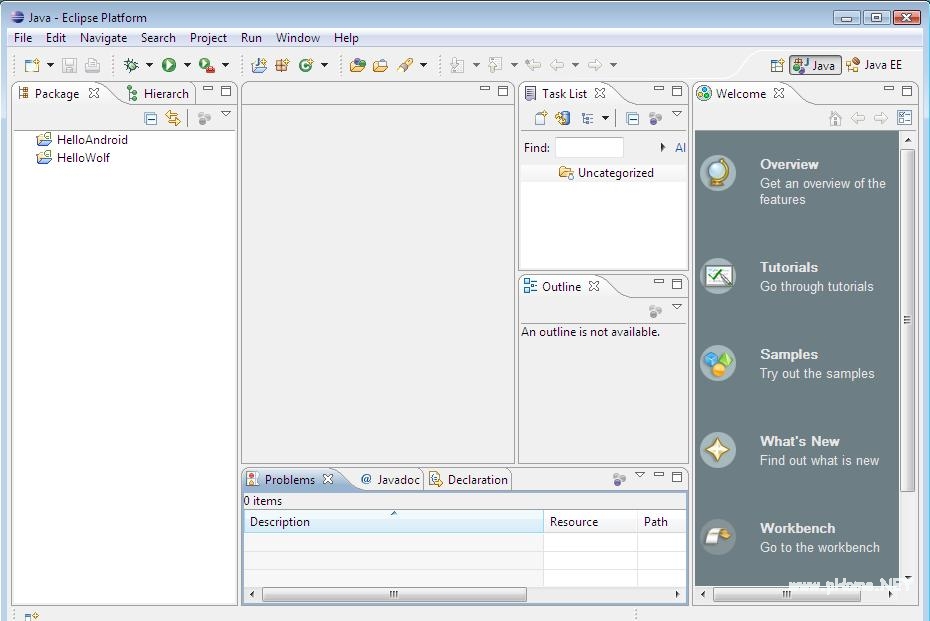Click the New Java Class icon

click(306, 65)
